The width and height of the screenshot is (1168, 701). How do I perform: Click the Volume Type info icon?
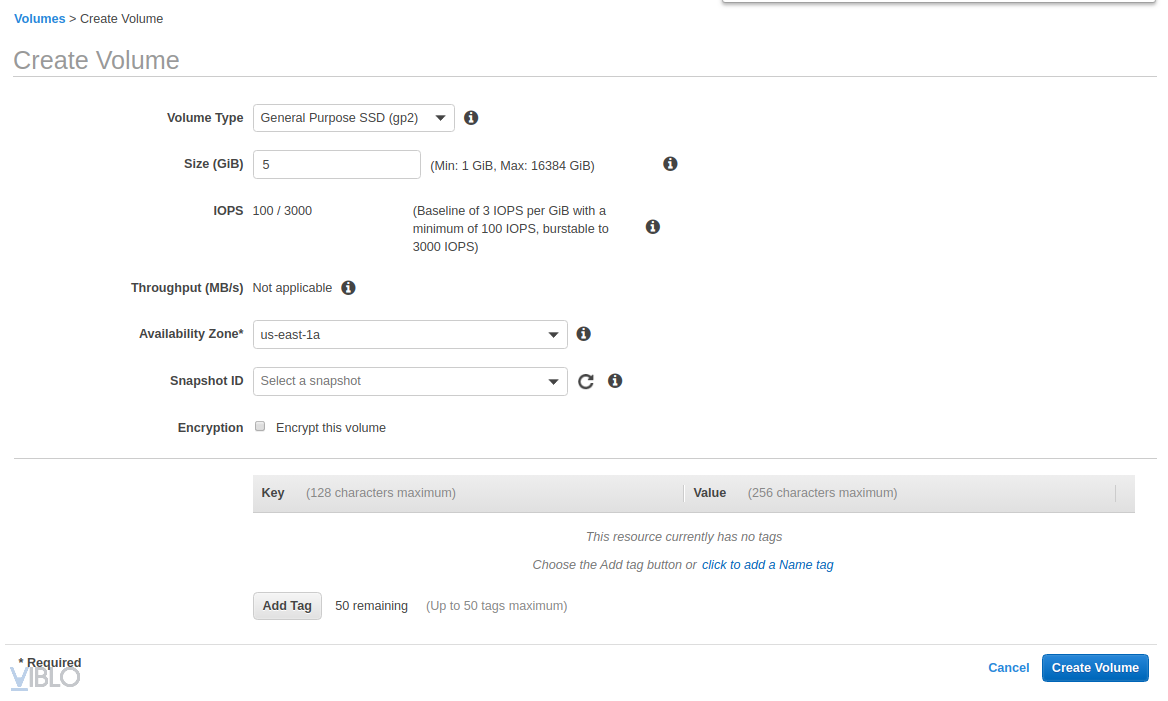pyautogui.click(x=471, y=118)
